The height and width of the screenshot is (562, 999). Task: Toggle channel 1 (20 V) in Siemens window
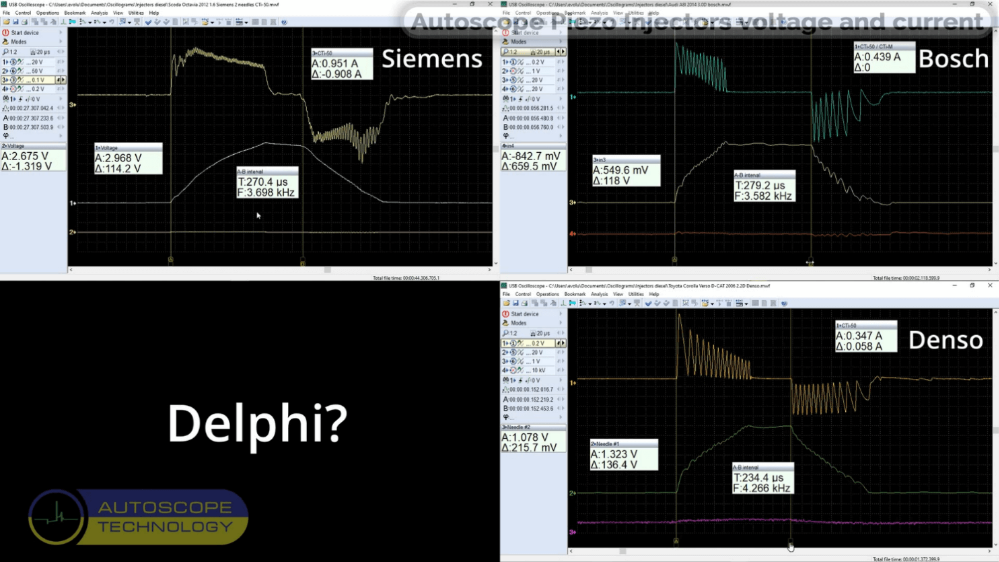[x=30, y=62]
